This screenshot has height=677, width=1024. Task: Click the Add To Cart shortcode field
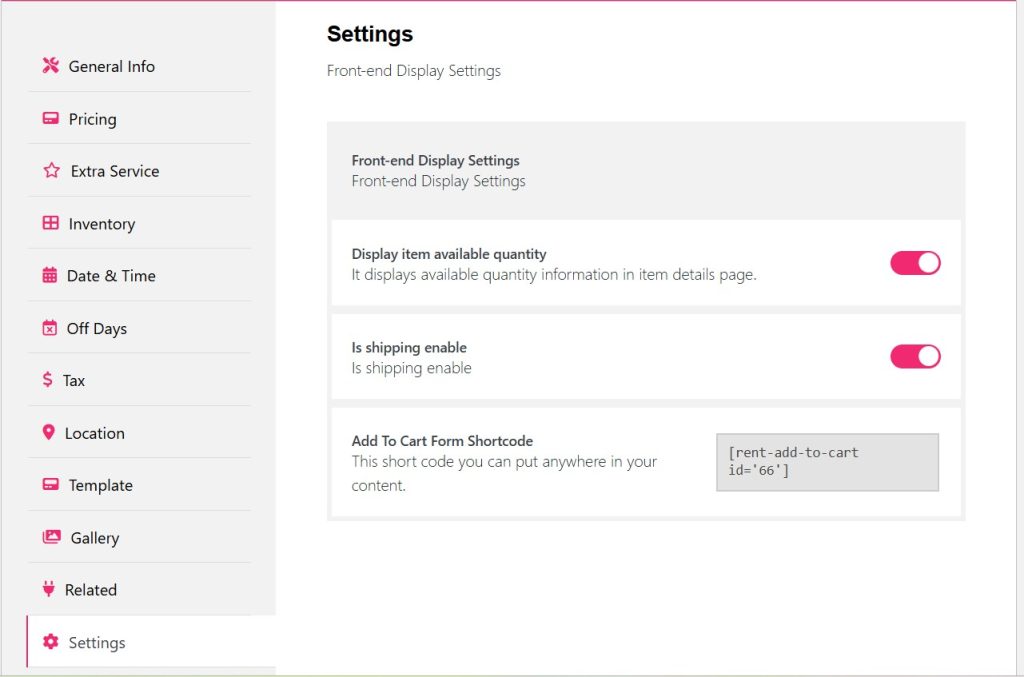(827, 462)
